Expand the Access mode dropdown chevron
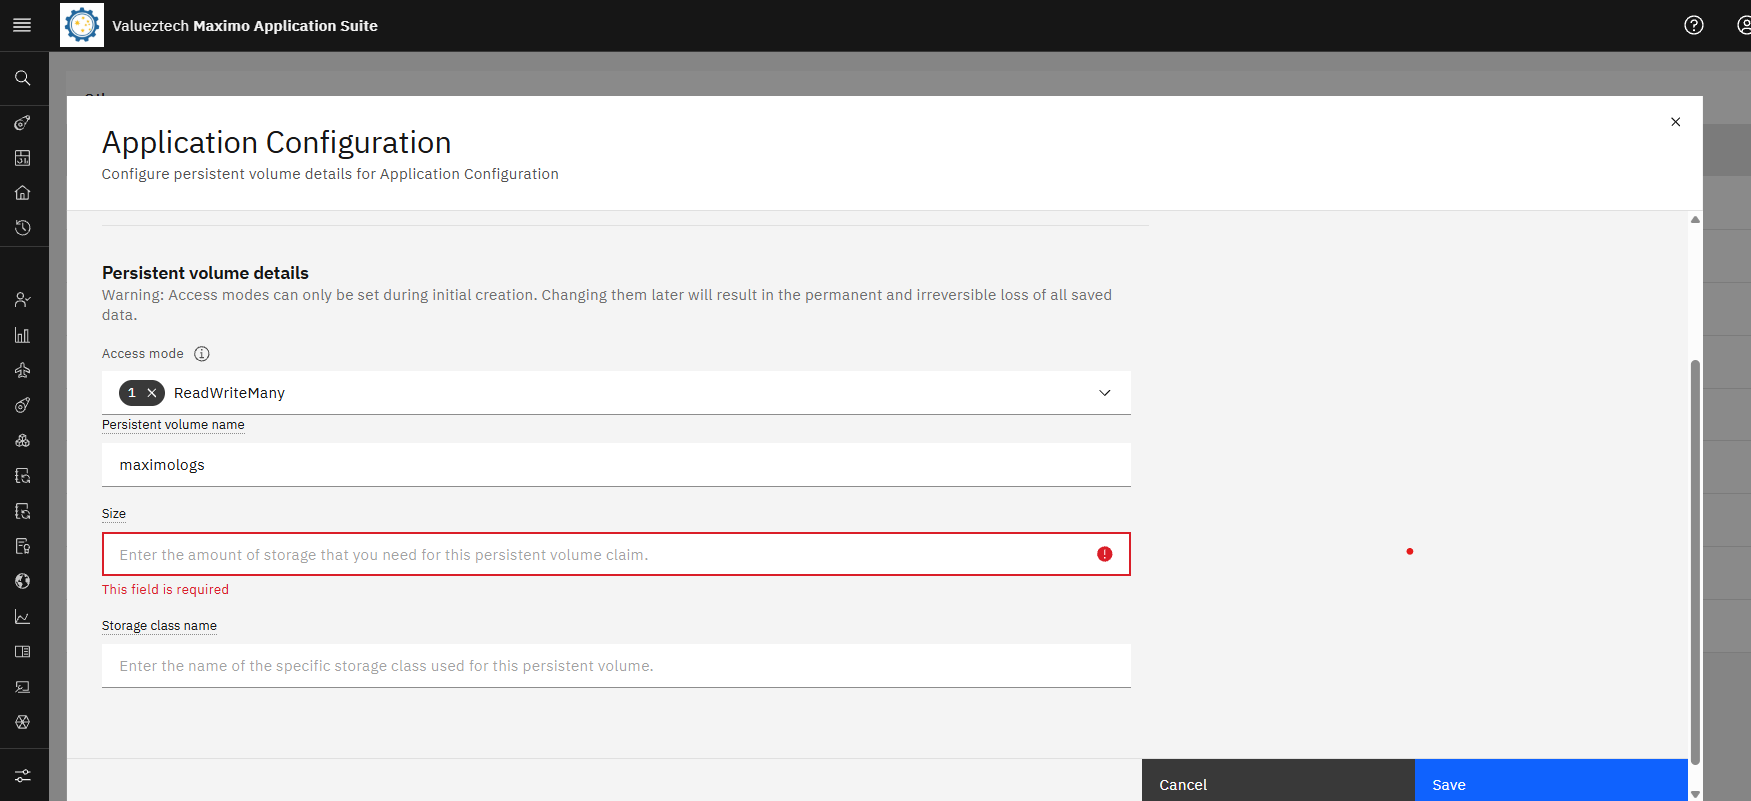Screen dimensions: 1751x801 click(x=1105, y=393)
